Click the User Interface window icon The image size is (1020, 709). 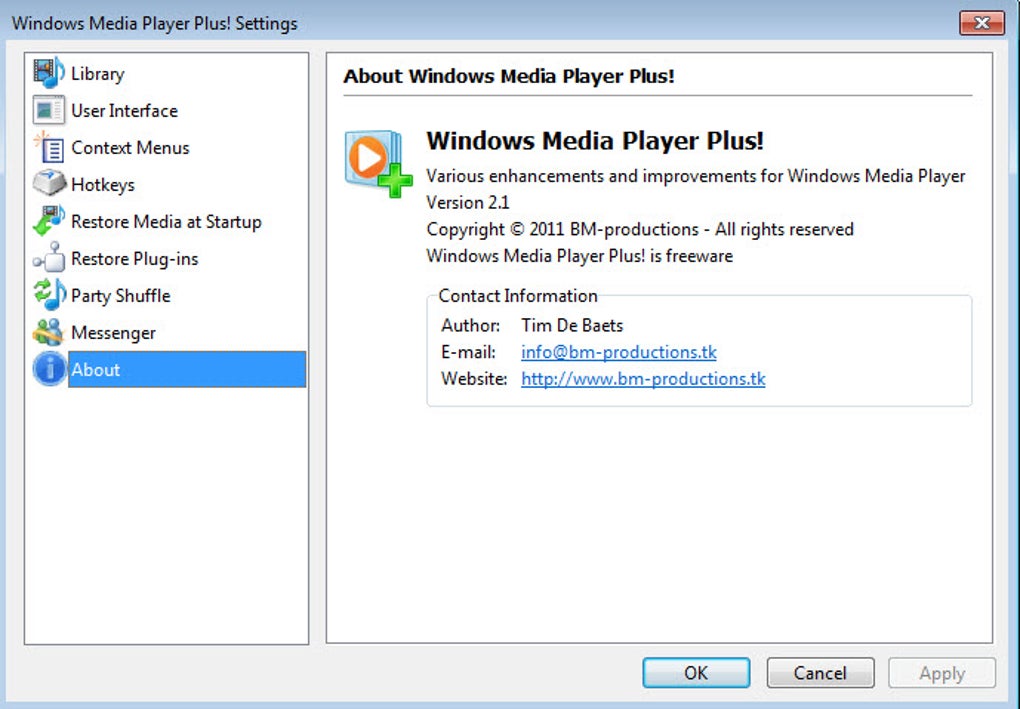pos(49,110)
